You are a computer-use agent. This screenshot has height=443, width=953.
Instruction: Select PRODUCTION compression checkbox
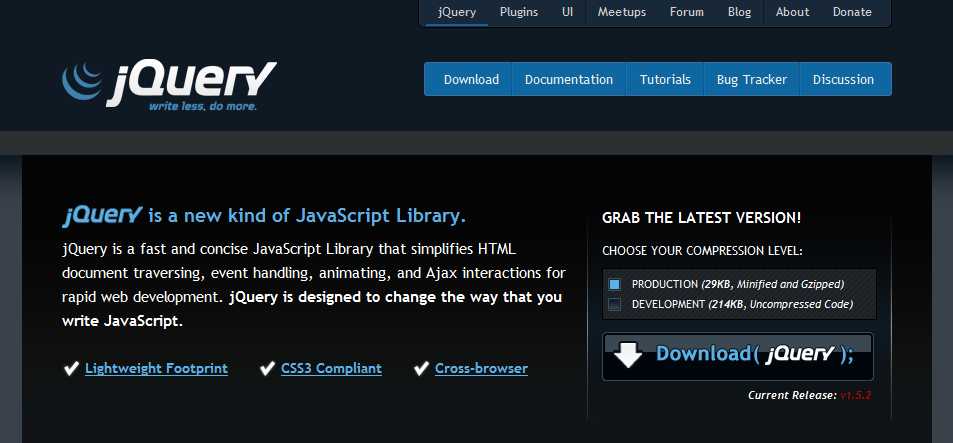(614, 284)
